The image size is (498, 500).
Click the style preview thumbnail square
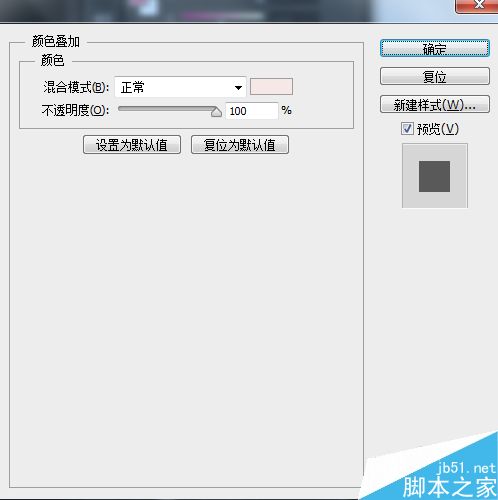435,176
